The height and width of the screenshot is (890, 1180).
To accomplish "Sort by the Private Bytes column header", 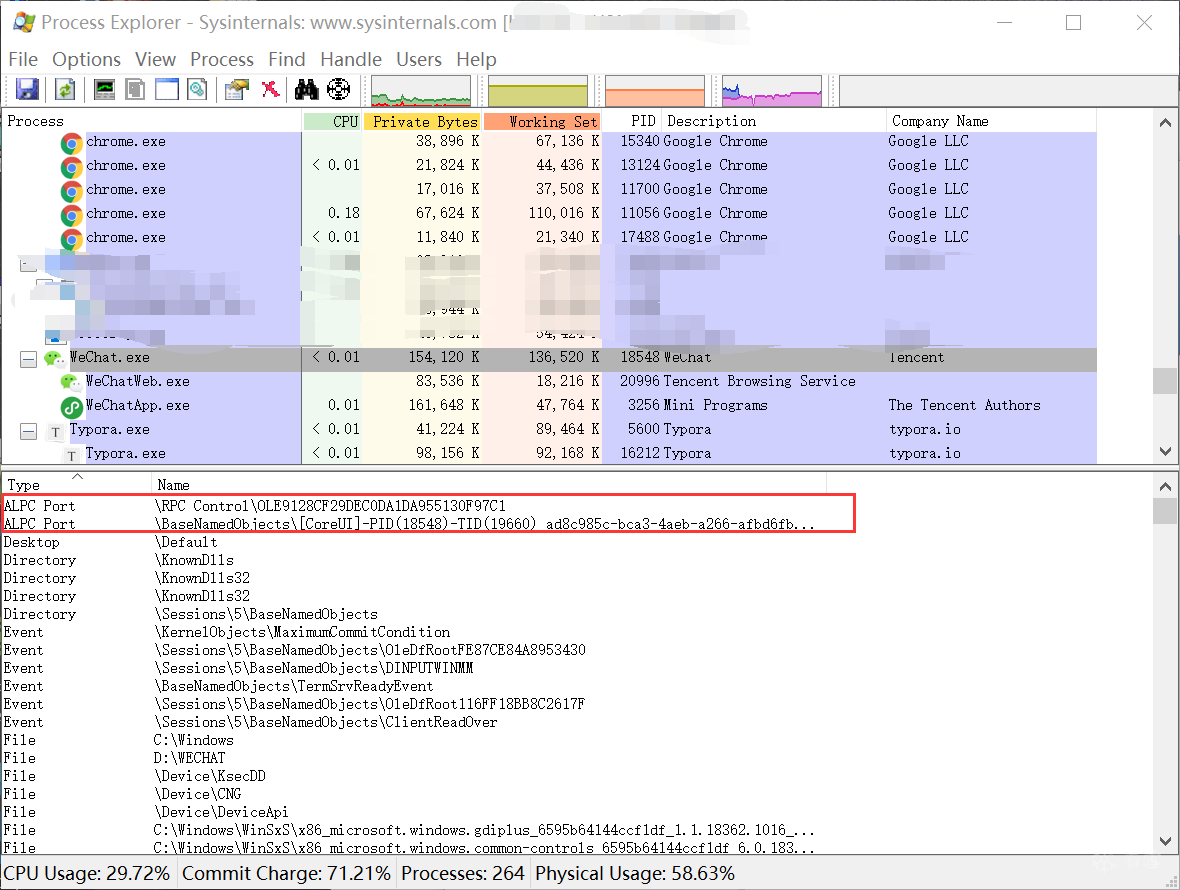I will pyautogui.click(x=422, y=121).
